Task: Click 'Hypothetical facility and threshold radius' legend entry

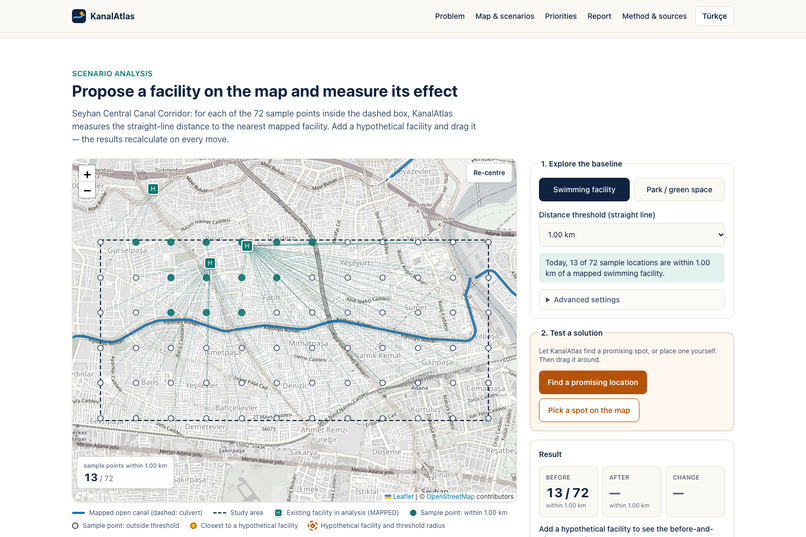Action: tap(377, 525)
